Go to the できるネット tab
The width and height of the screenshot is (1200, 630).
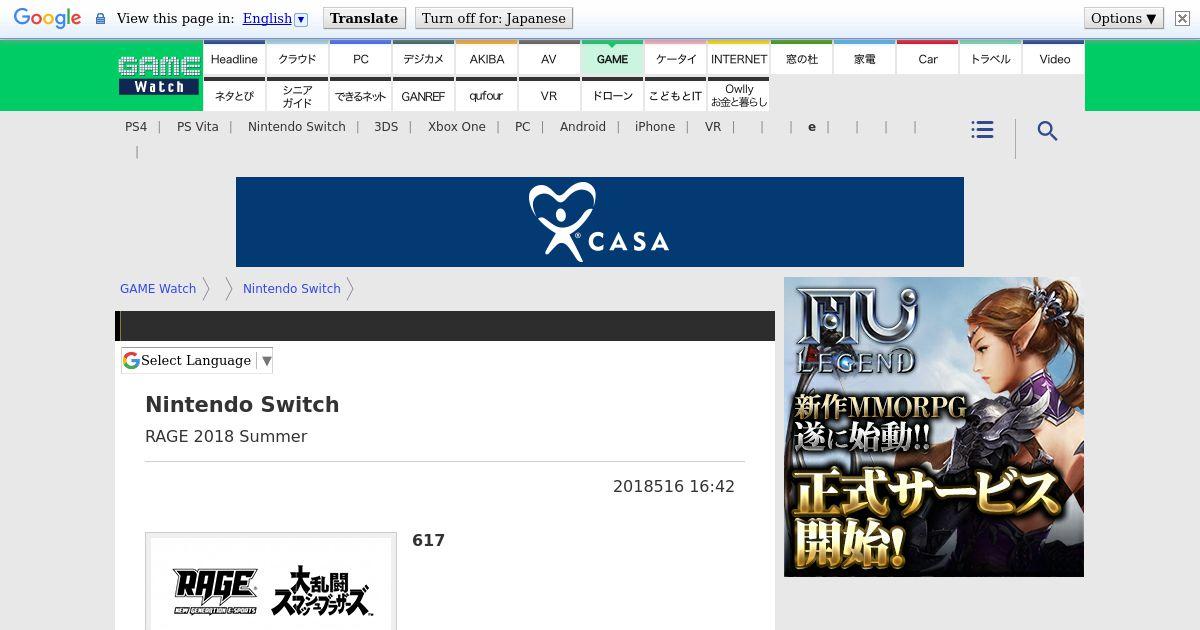tap(361, 95)
